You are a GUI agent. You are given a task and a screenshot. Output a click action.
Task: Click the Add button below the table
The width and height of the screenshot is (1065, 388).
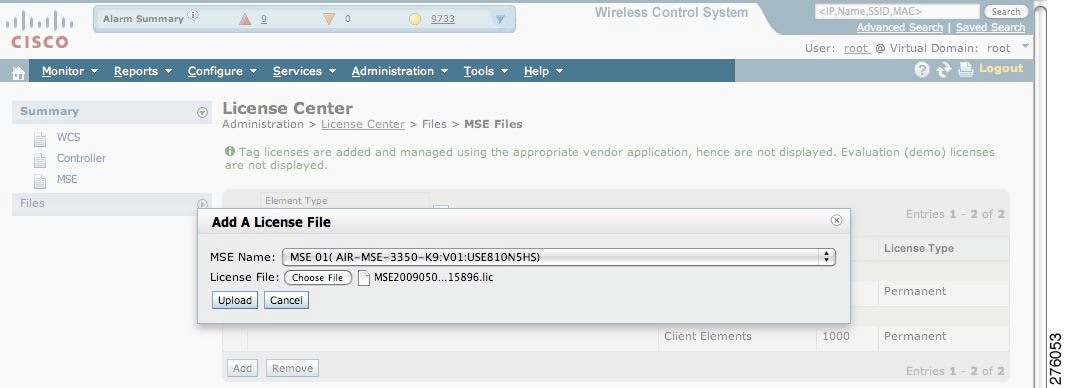tap(242, 368)
